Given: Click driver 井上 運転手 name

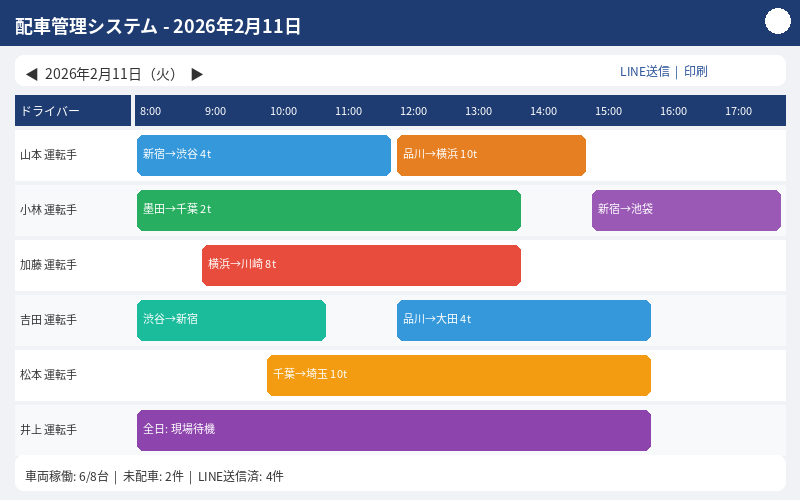Looking at the screenshot, I should click(49, 430).
